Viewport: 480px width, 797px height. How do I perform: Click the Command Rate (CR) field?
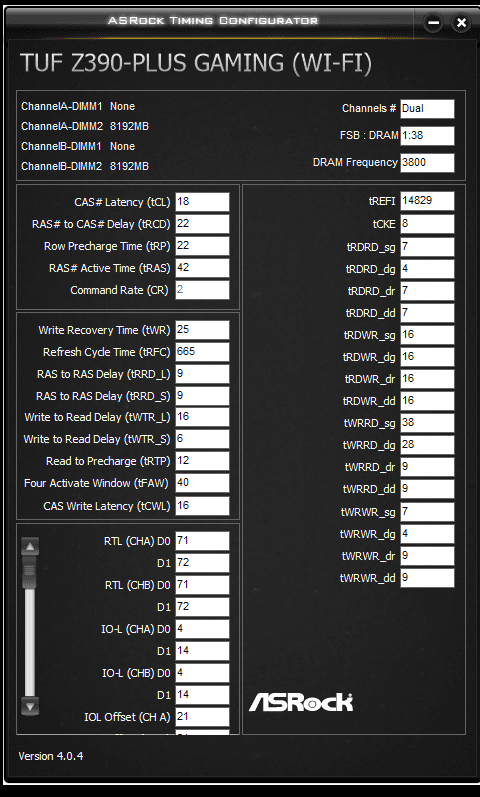point(202,290)
